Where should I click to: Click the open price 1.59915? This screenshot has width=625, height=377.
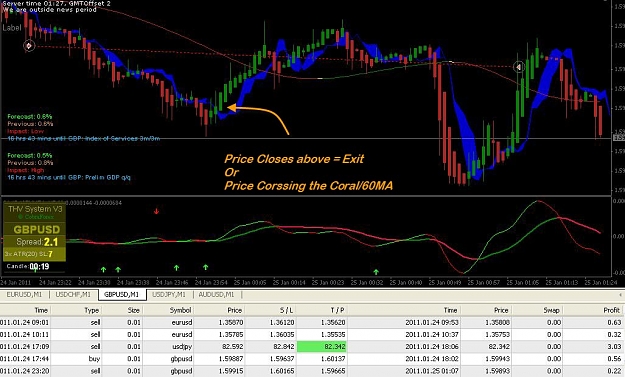231,371
